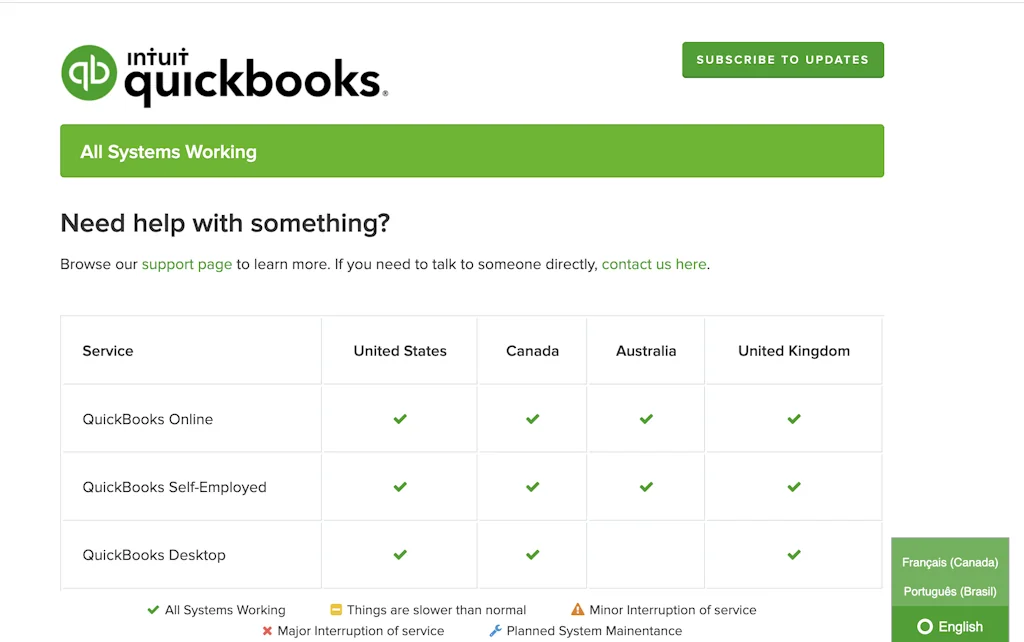
Task: Click the QuickBooks Desktop service row label
Action: pyautogui.click(x=154, y=555)
